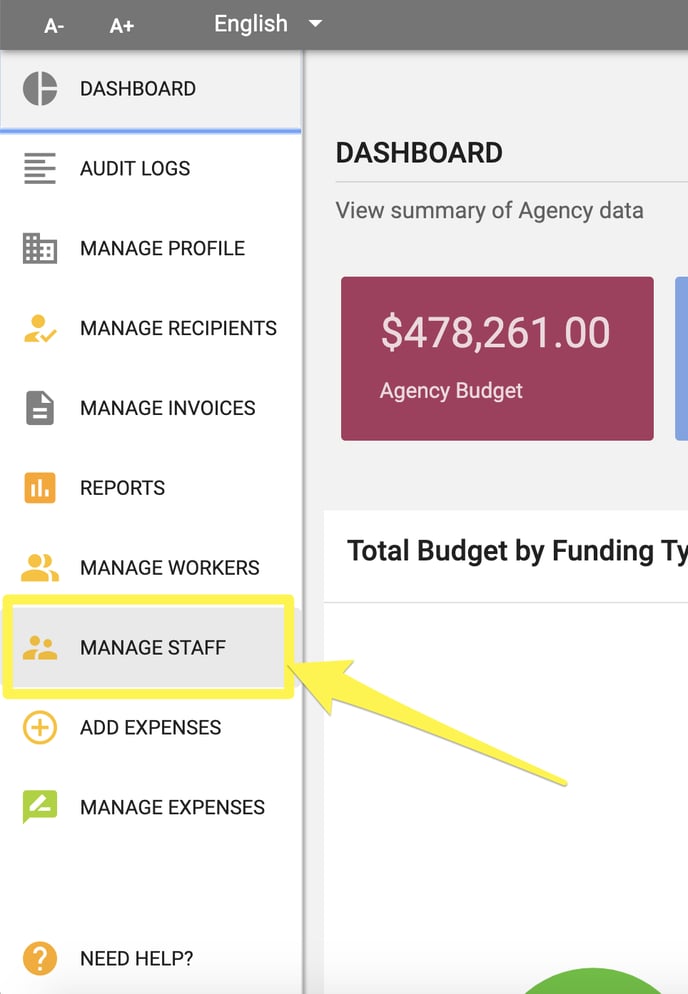Click the Reports bar chart icon
The height and width of the screenshot is (994, 688).
pyautogui.click(x=40, y=487)
